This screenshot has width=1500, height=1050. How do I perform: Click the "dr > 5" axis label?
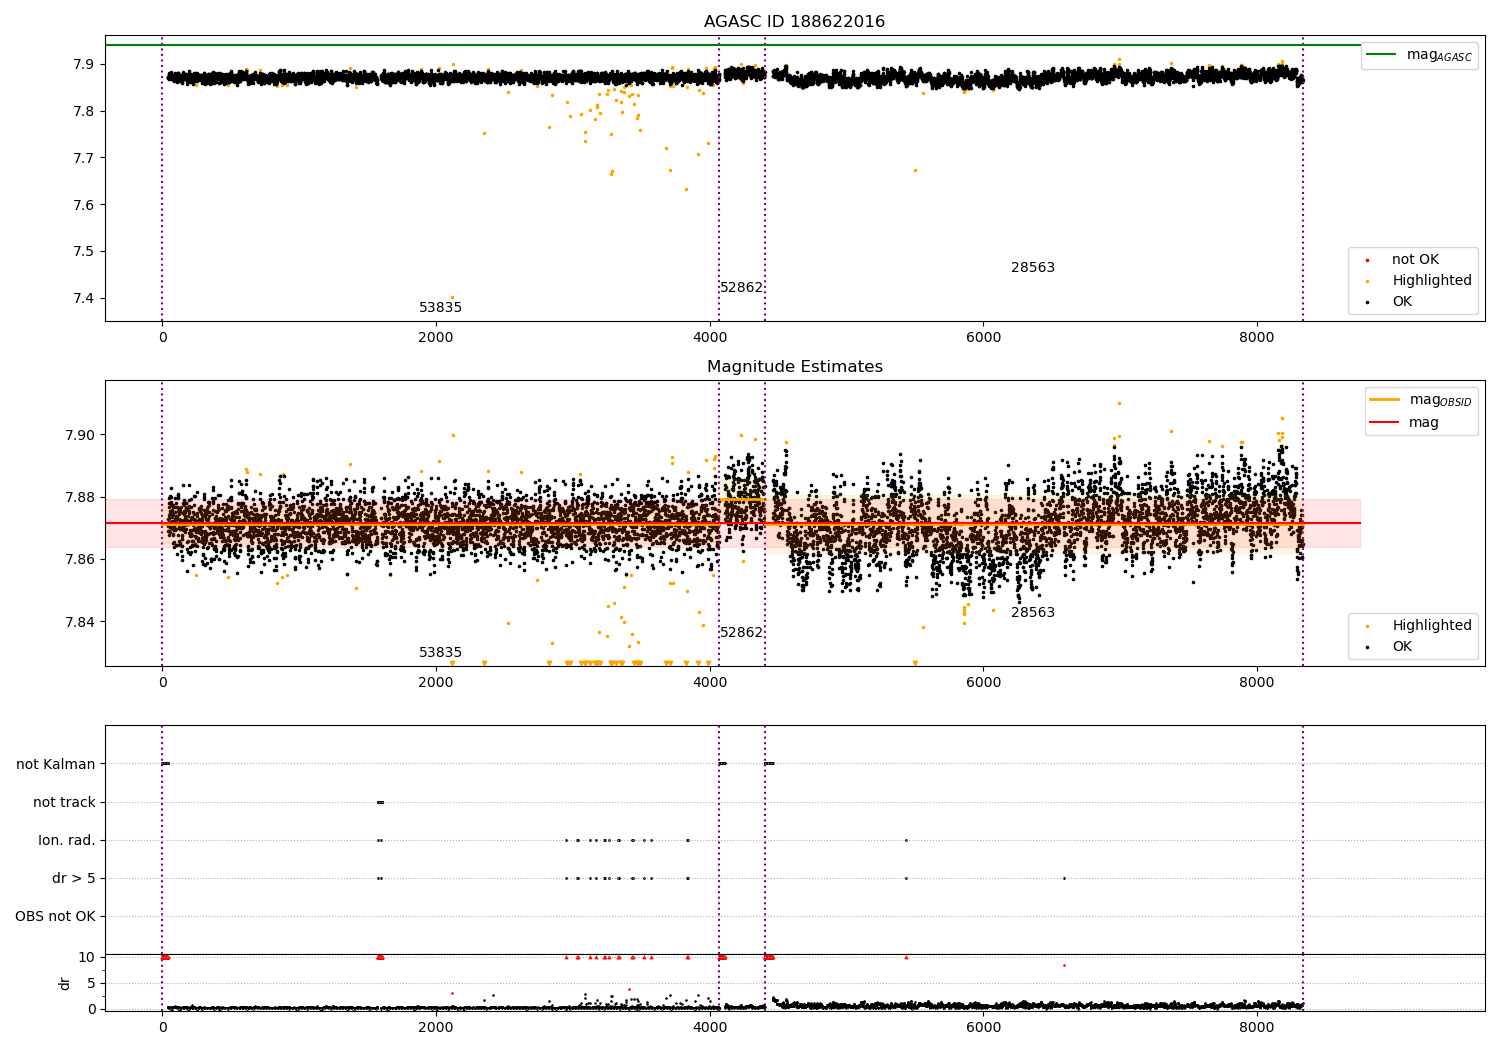pyautogui.click(x=74, y=878)
